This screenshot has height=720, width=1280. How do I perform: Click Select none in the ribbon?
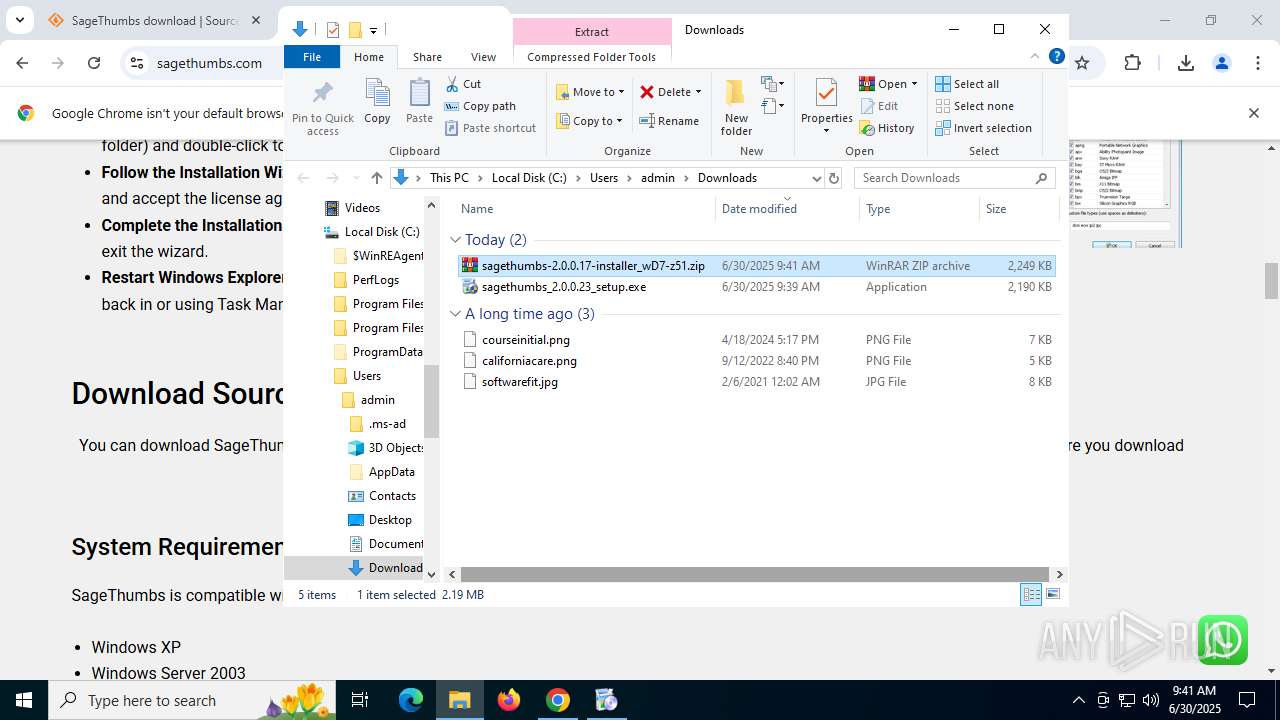click(975, 106)
